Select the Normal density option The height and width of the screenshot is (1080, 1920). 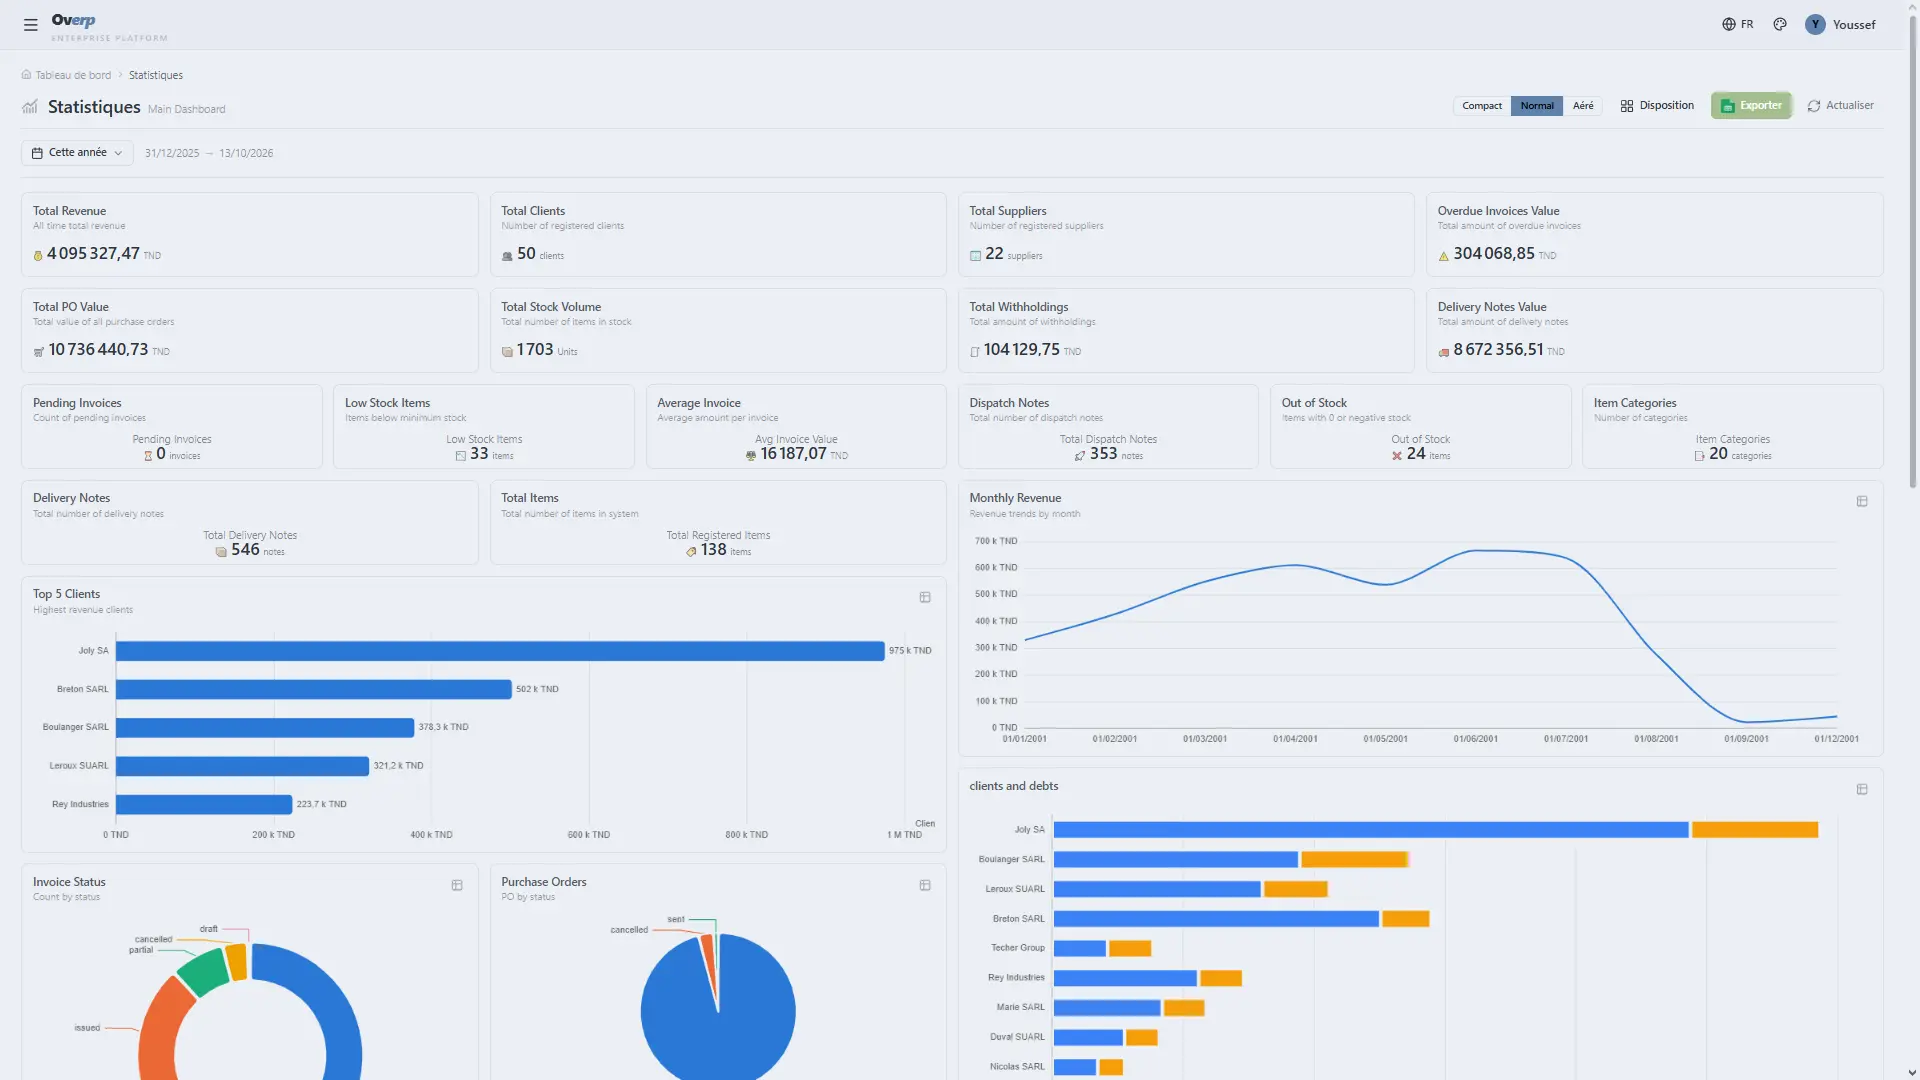click(x=1537, y=106)
